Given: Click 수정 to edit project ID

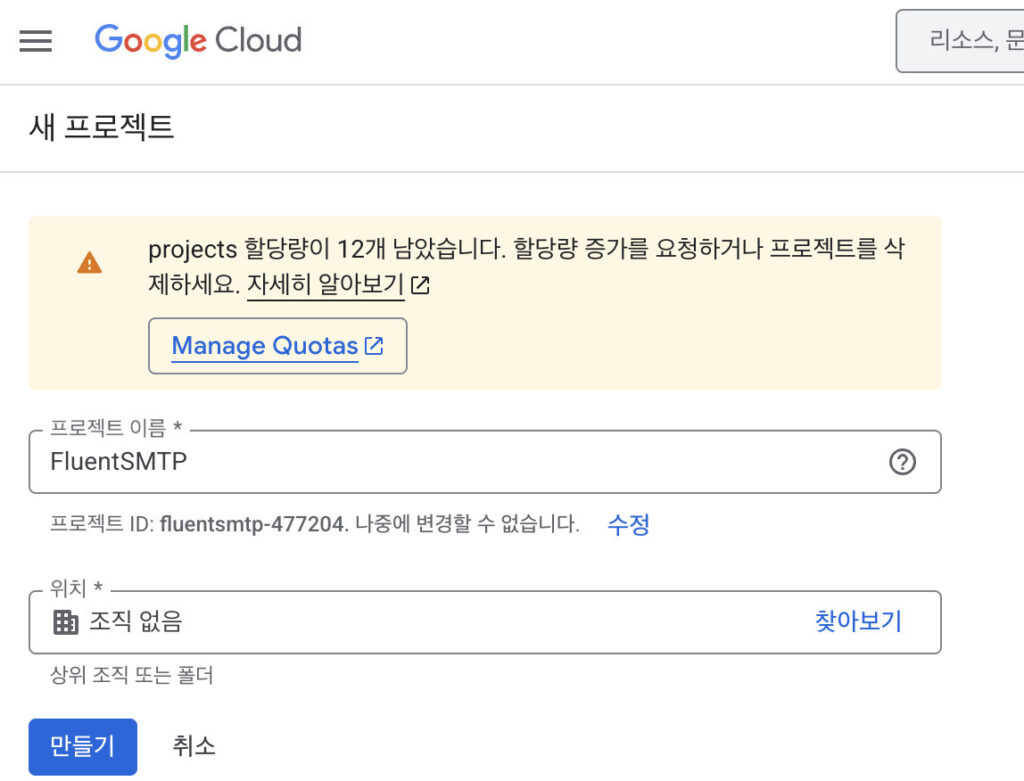Looking at the screenshot, I should click(x=628, y=524).
